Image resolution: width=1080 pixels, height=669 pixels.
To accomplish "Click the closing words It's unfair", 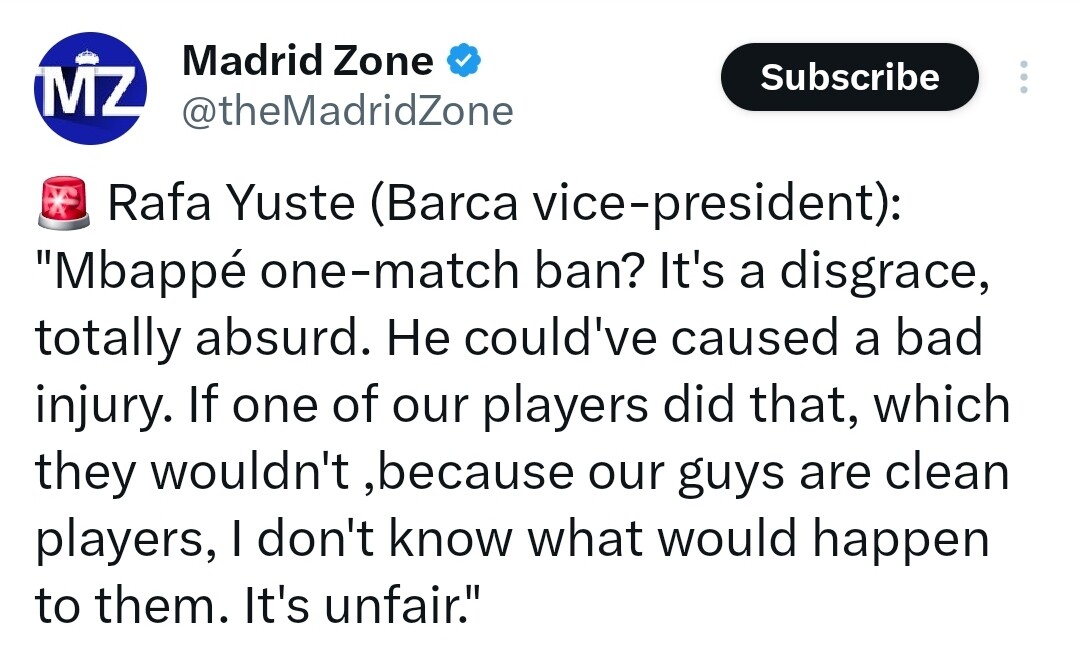I will 358,606.
